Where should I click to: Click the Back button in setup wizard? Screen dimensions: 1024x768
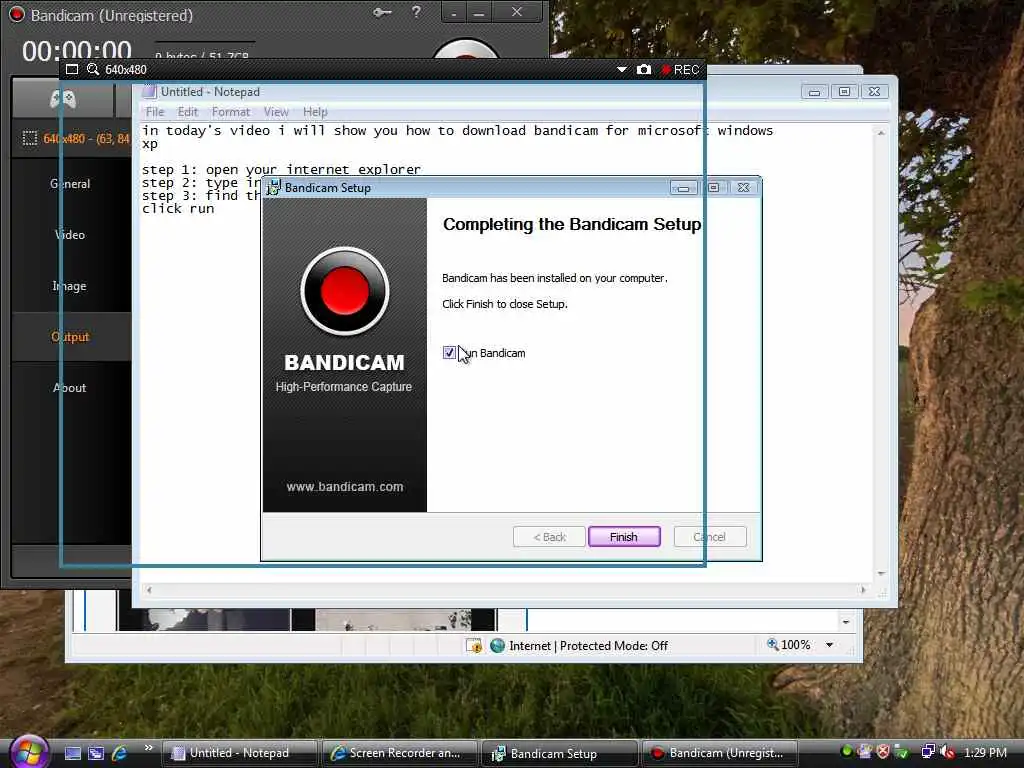[549, 537]
